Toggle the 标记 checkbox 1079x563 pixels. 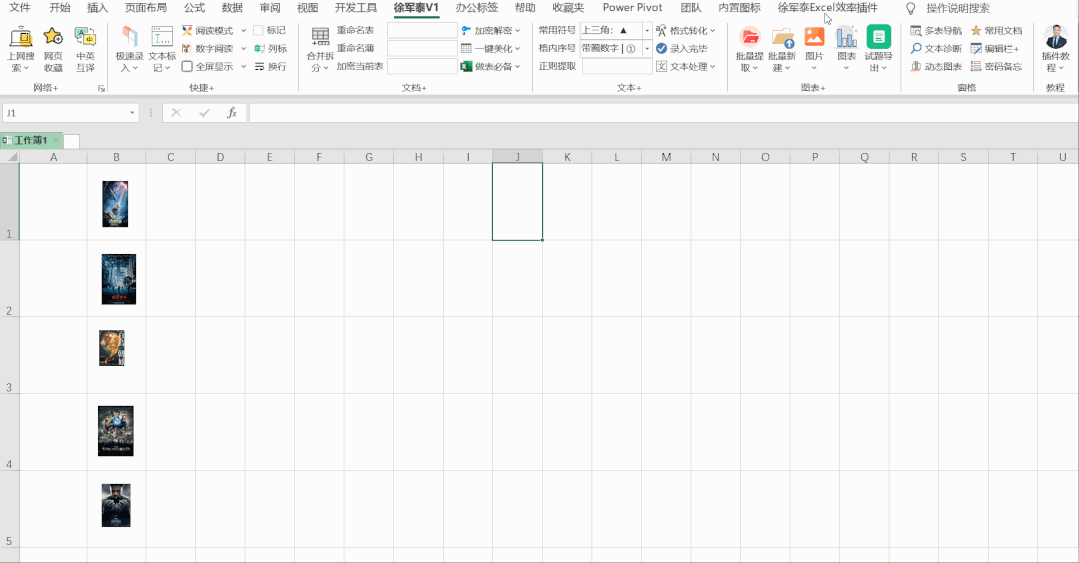pyautogui.click(x=259, y=30)
